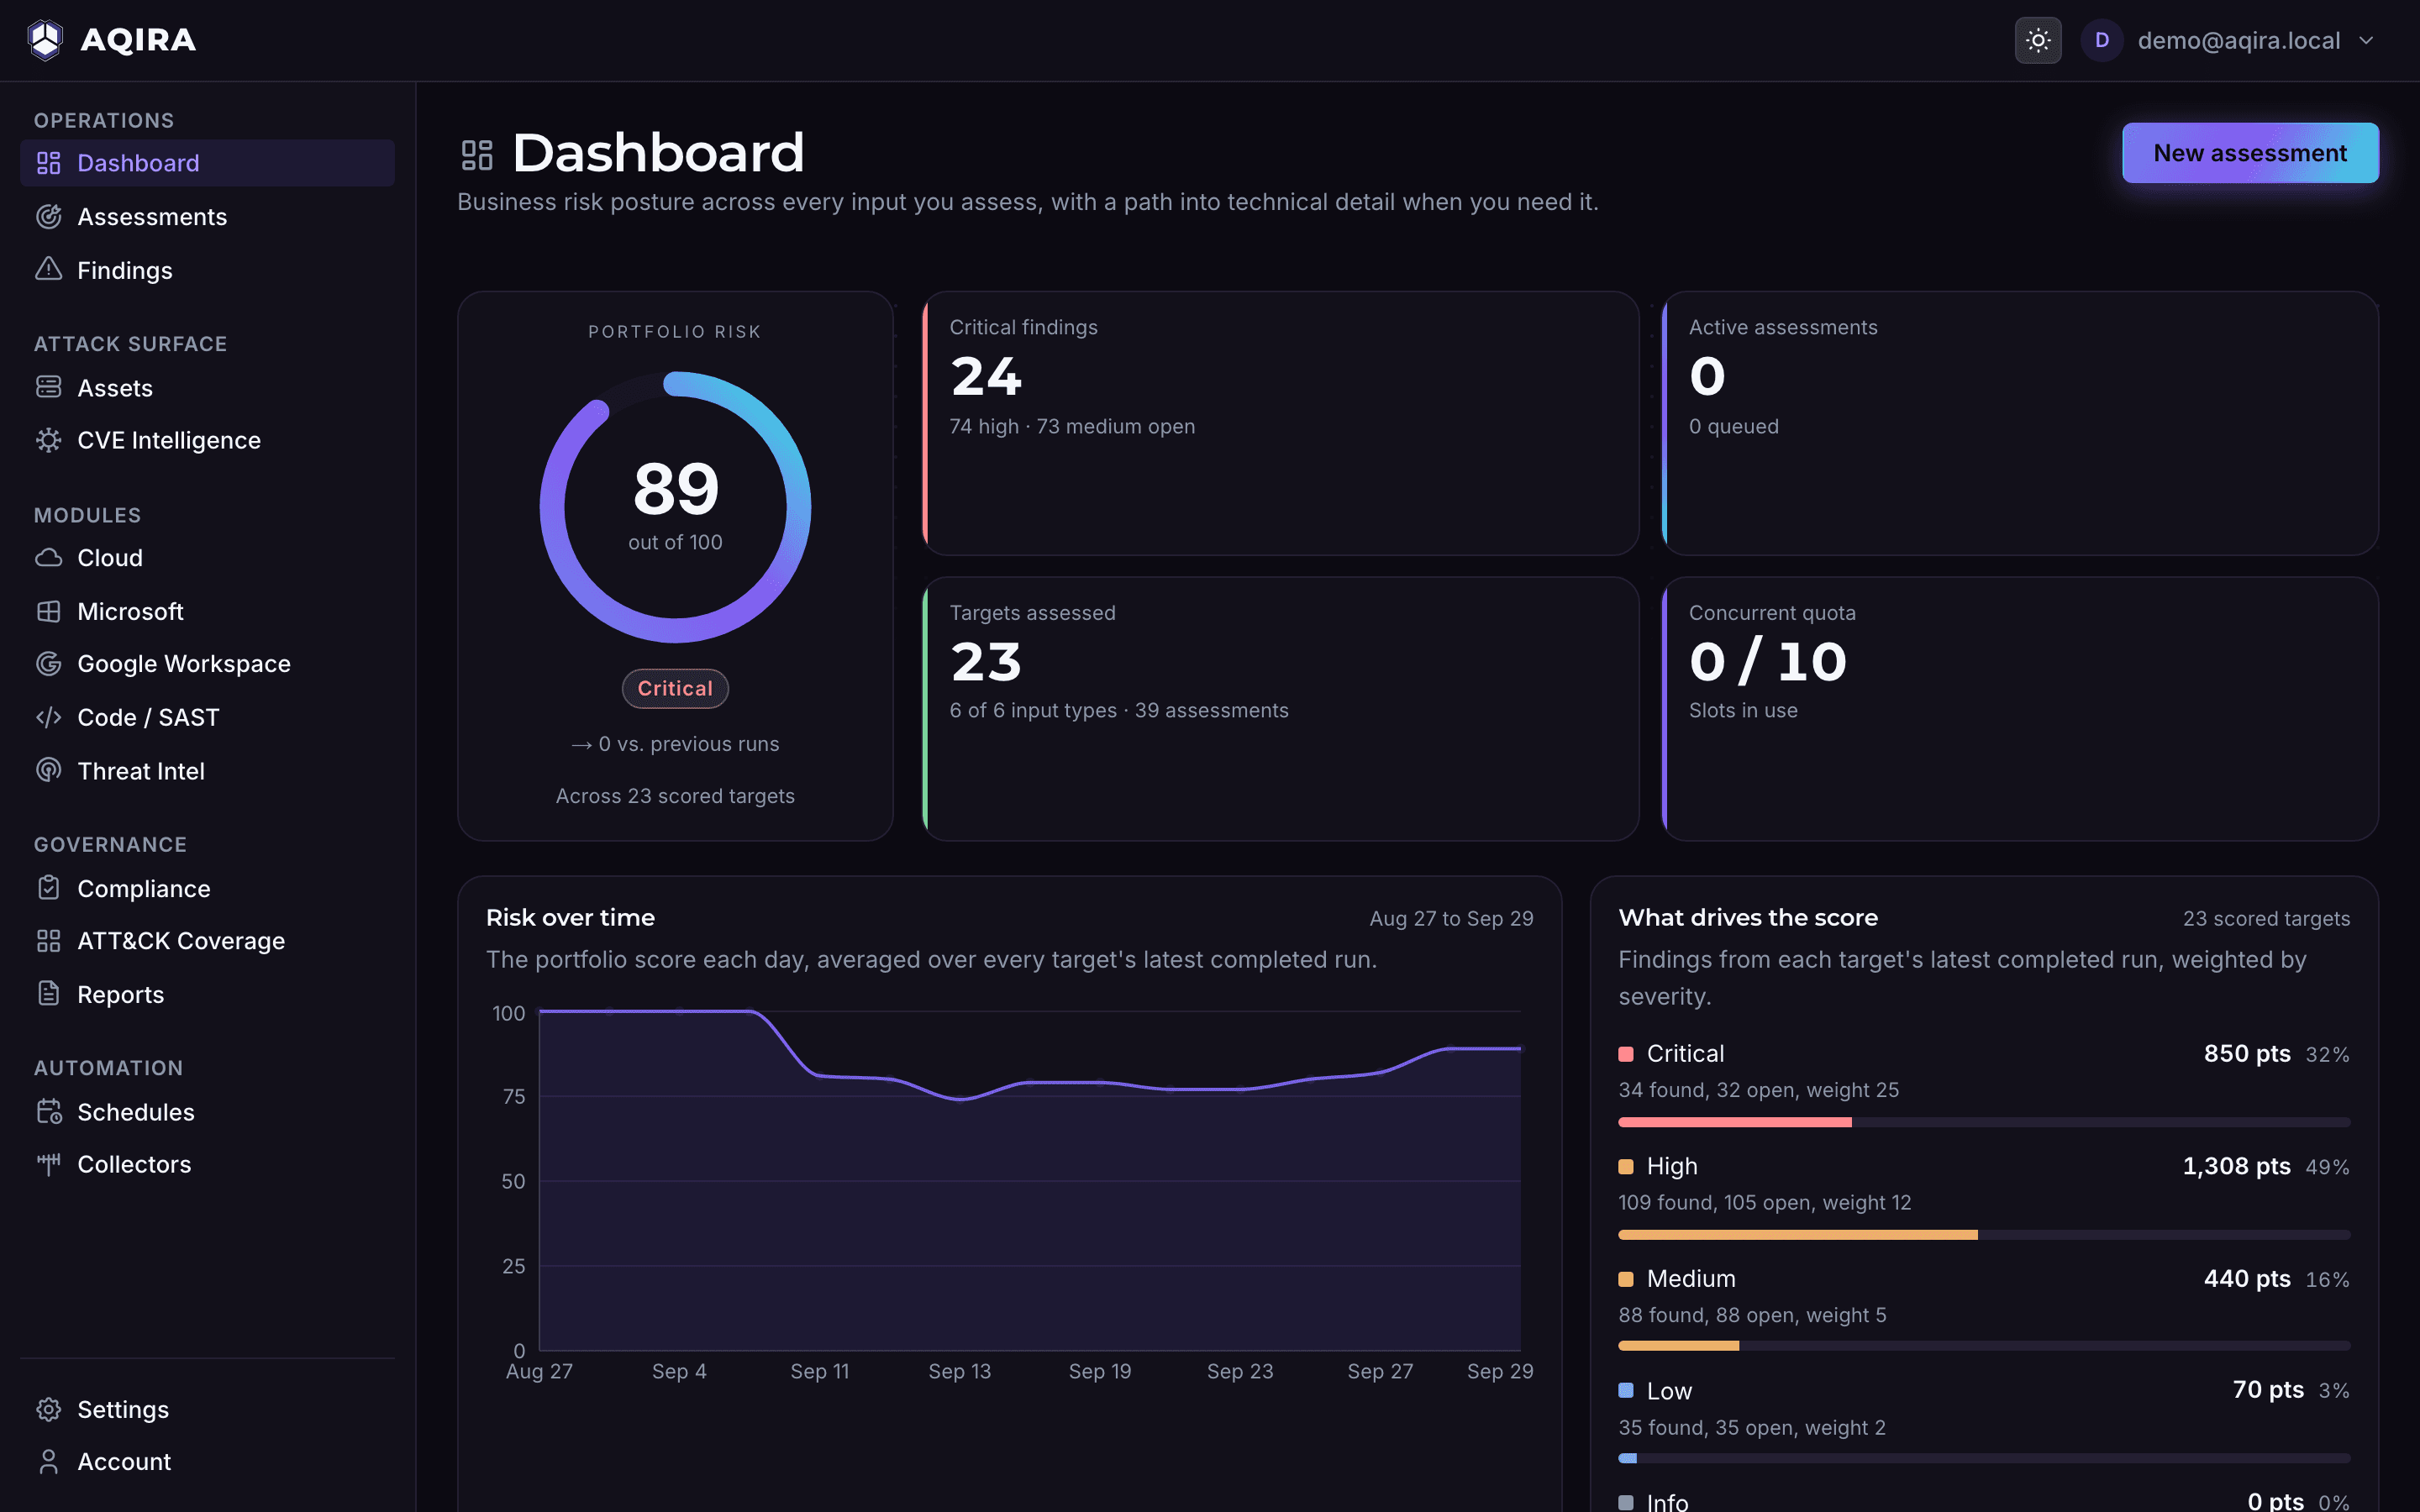Click the Collectors antenna icon

tap(49, 1164)
